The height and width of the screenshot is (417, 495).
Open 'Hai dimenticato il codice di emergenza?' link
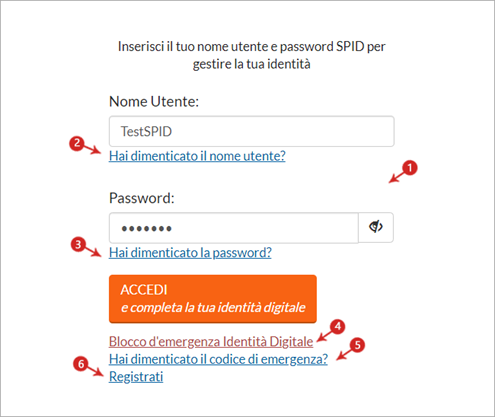point(218,359)
